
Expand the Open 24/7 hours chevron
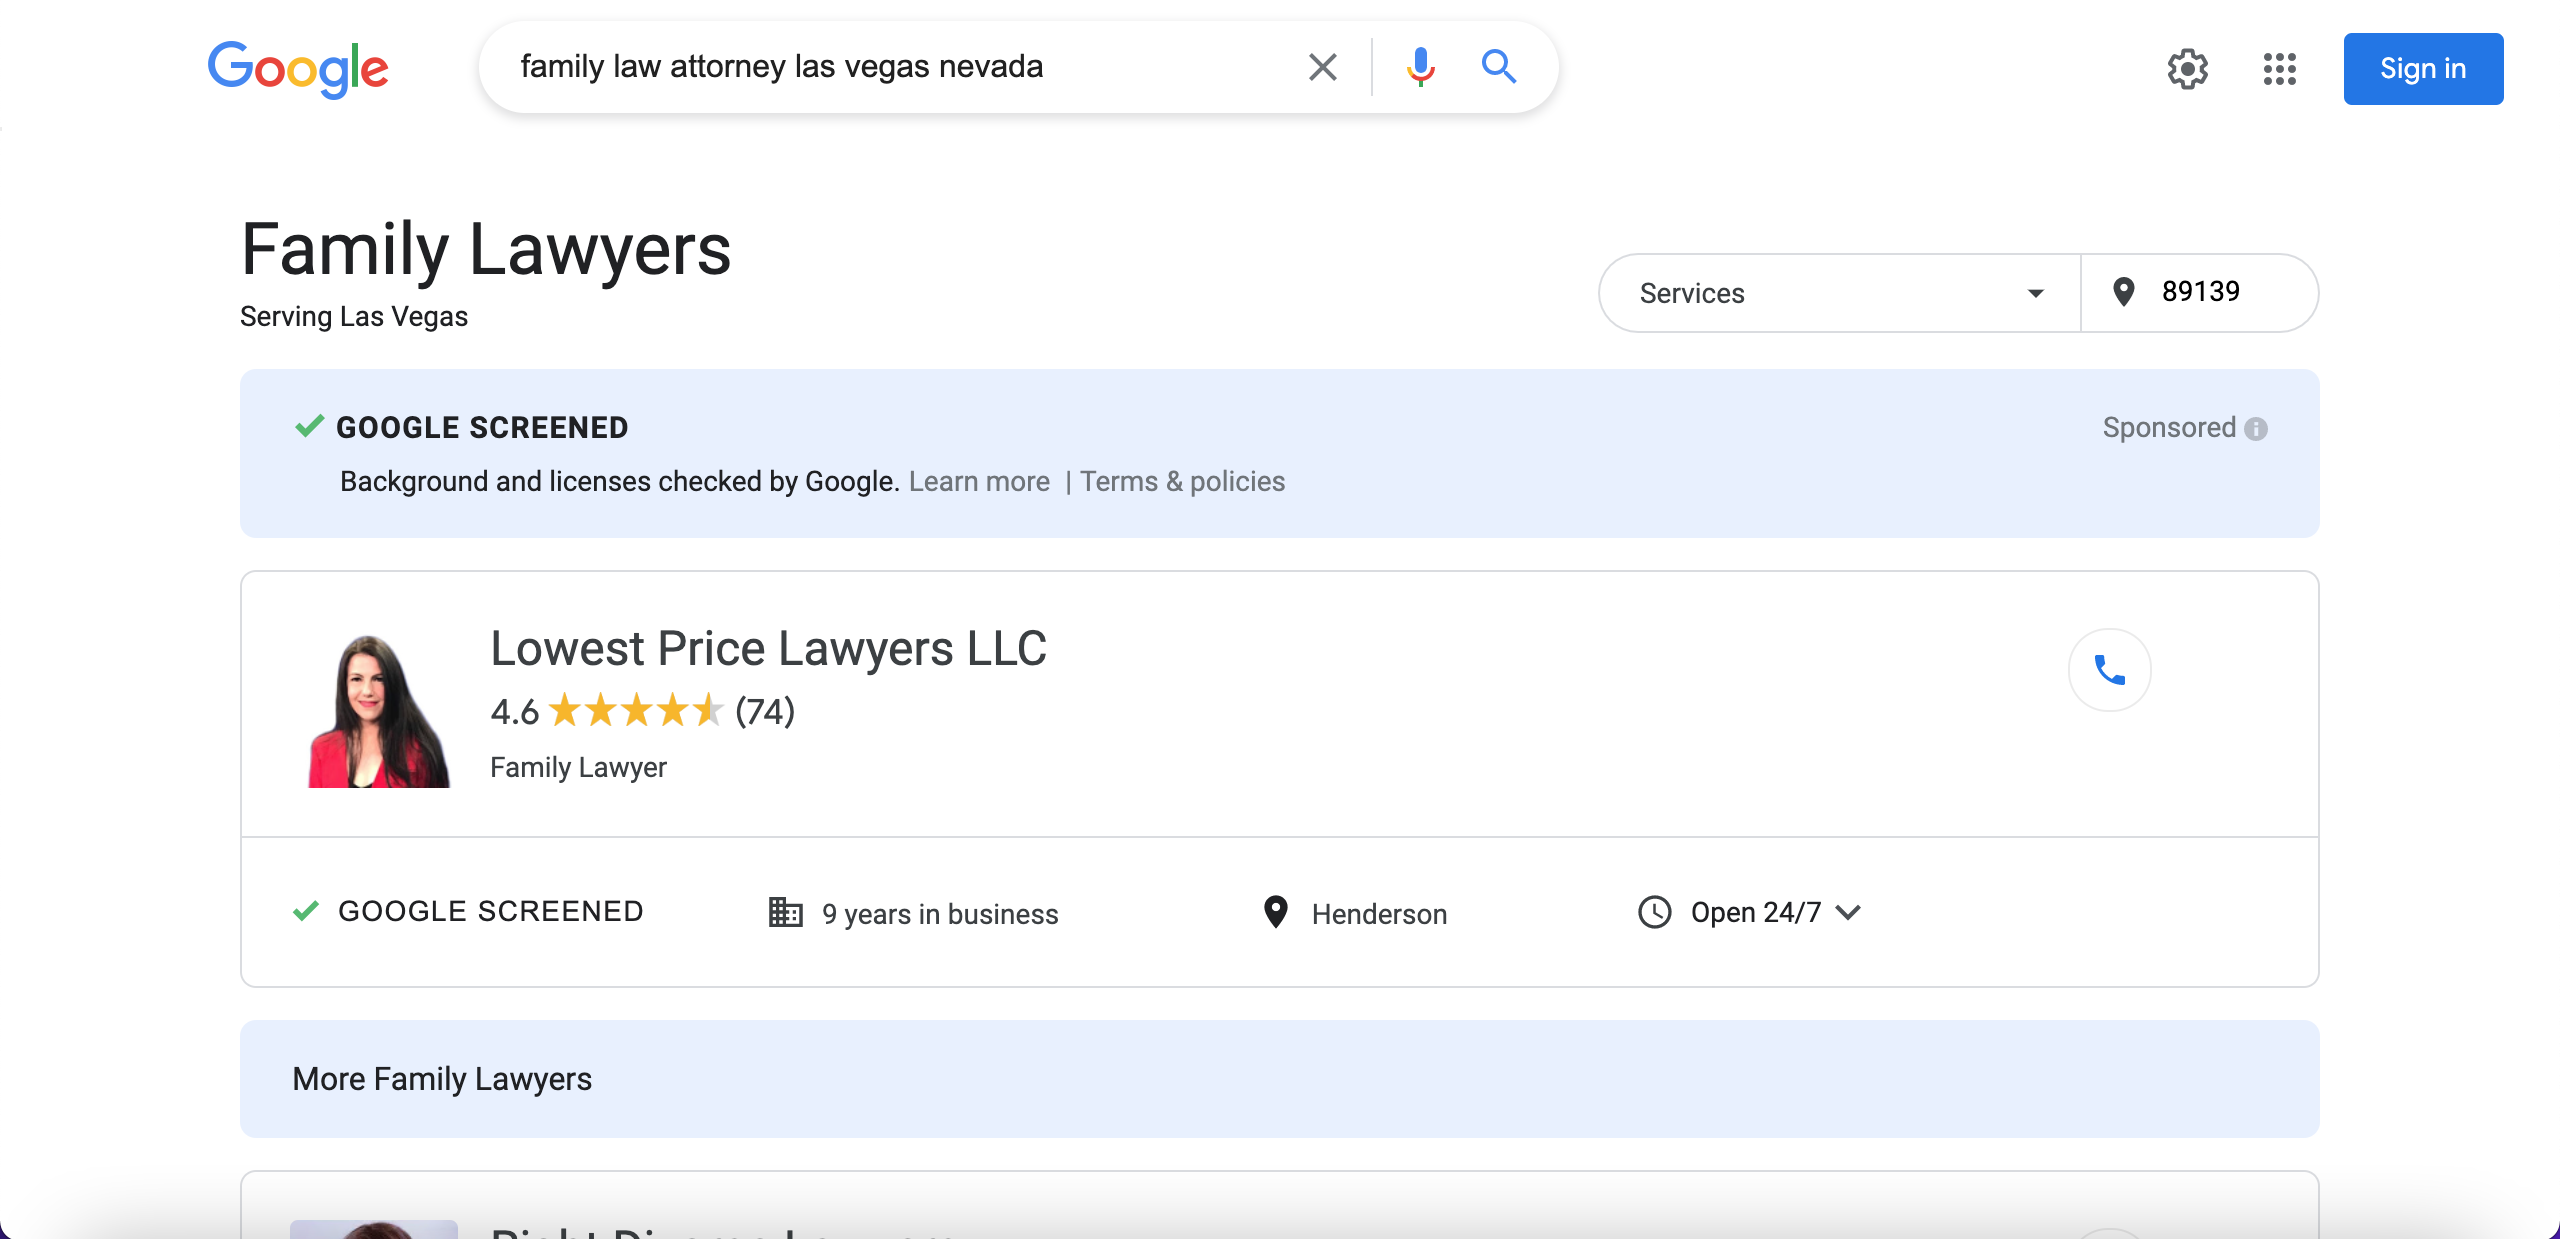coord(1849,912)
